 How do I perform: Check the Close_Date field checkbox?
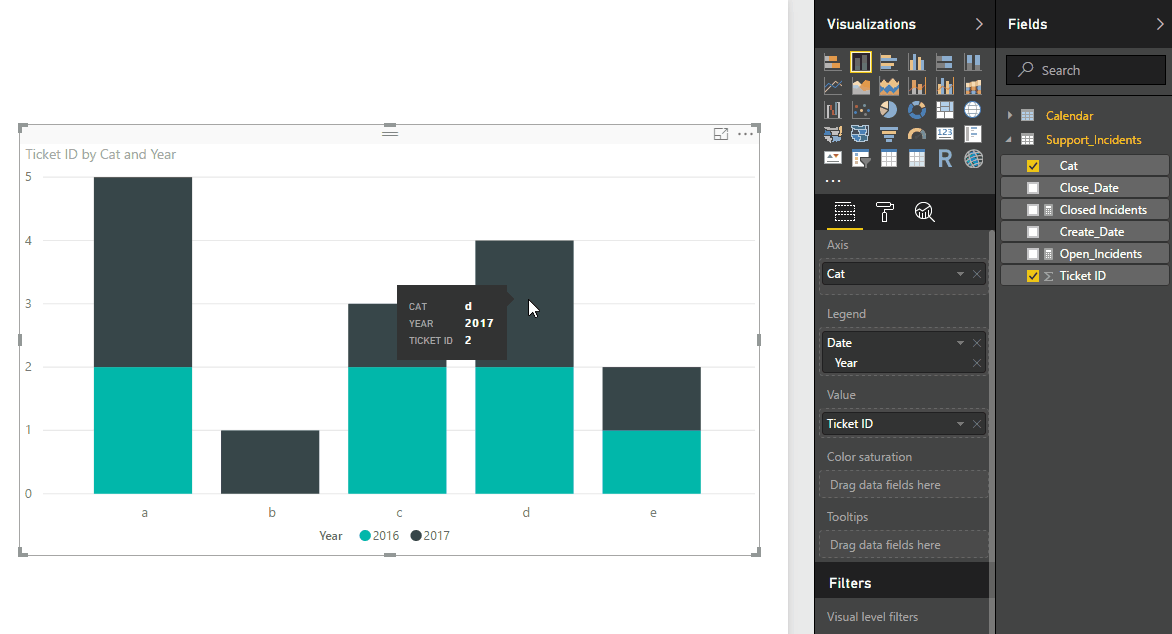1033,188
